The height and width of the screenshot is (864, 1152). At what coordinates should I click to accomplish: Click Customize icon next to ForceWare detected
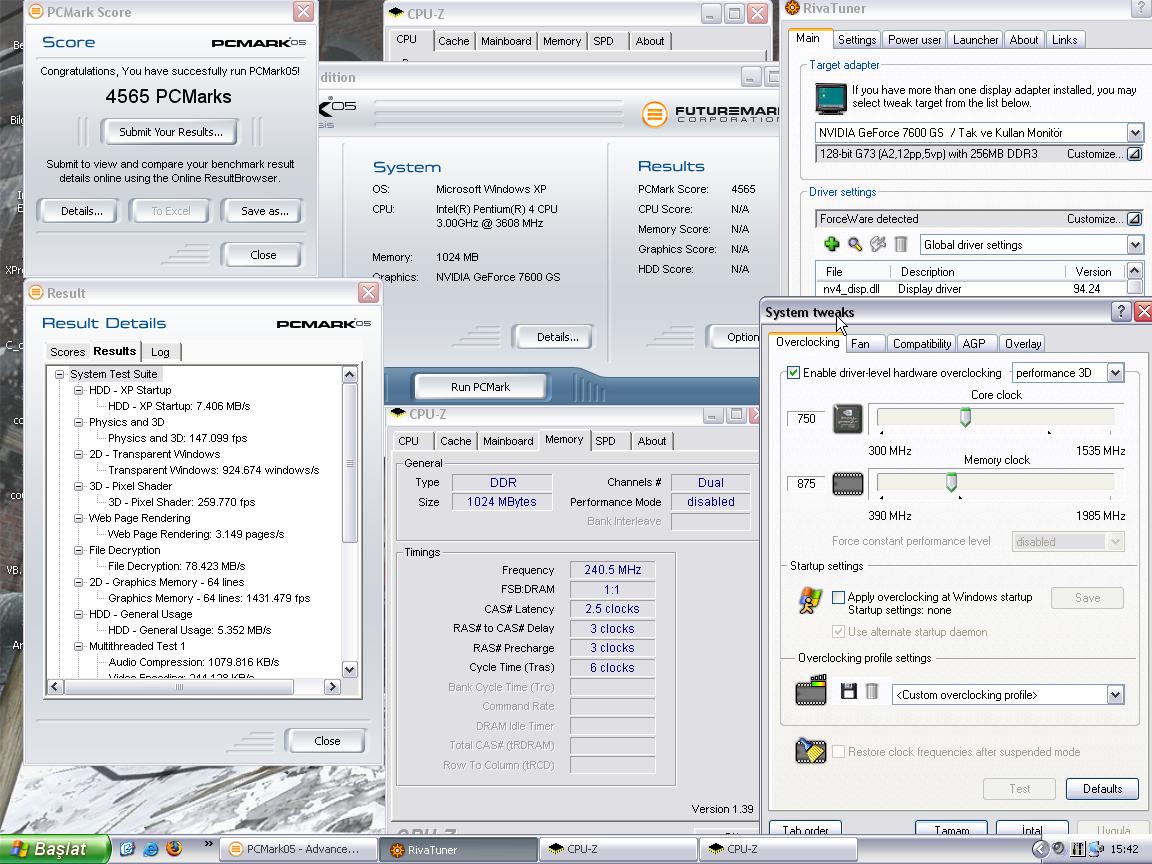pos(1134,218)
